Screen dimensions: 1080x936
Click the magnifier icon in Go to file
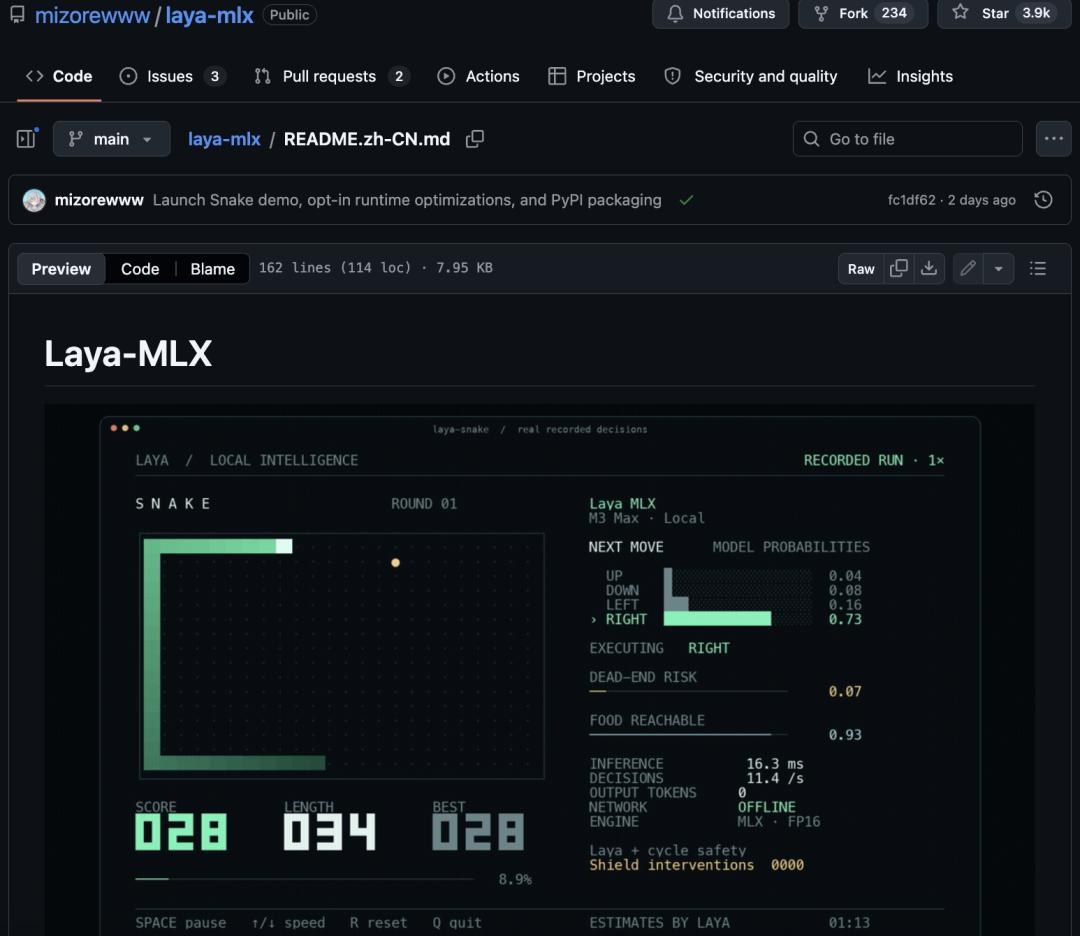(811, 139)
